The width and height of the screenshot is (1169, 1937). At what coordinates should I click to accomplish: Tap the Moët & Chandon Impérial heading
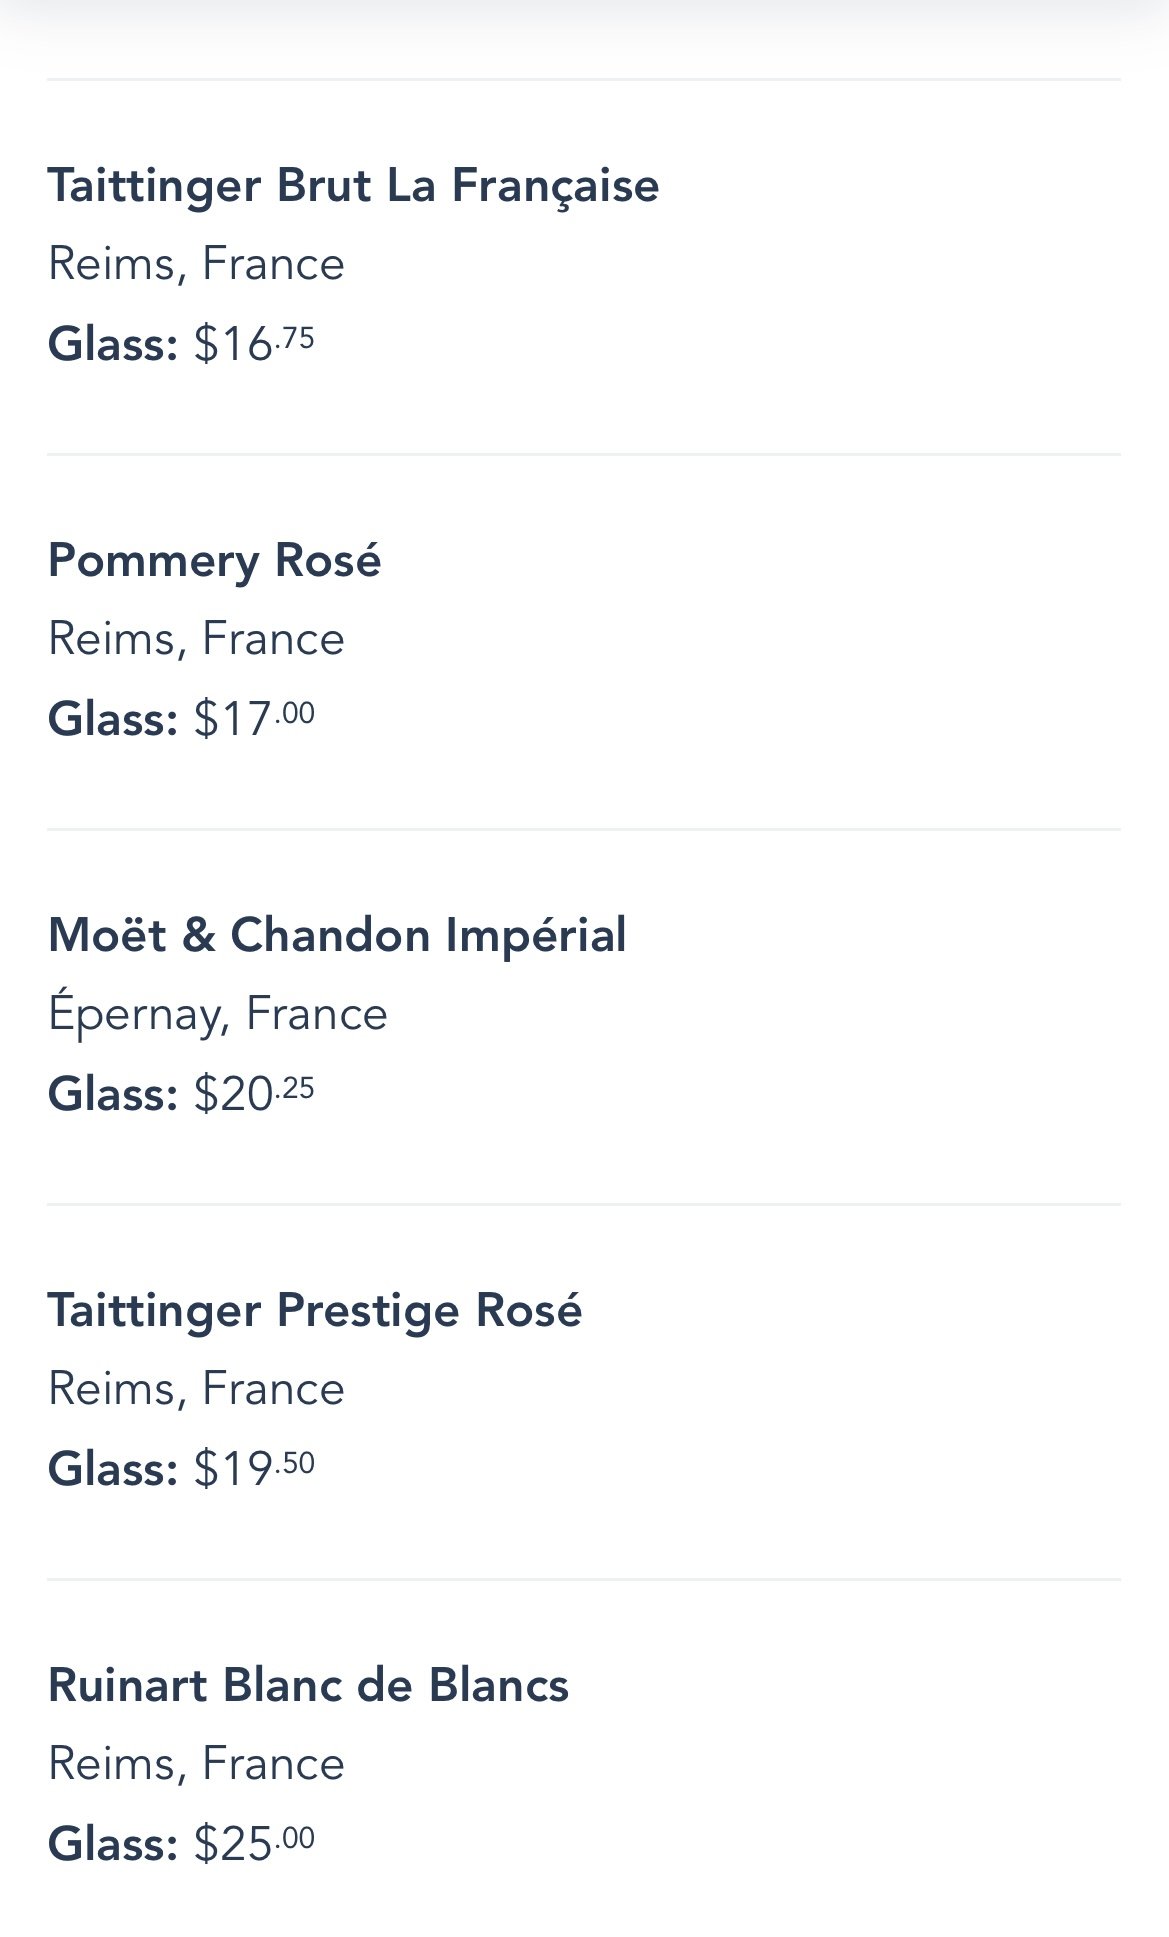[x=337, y=935]
